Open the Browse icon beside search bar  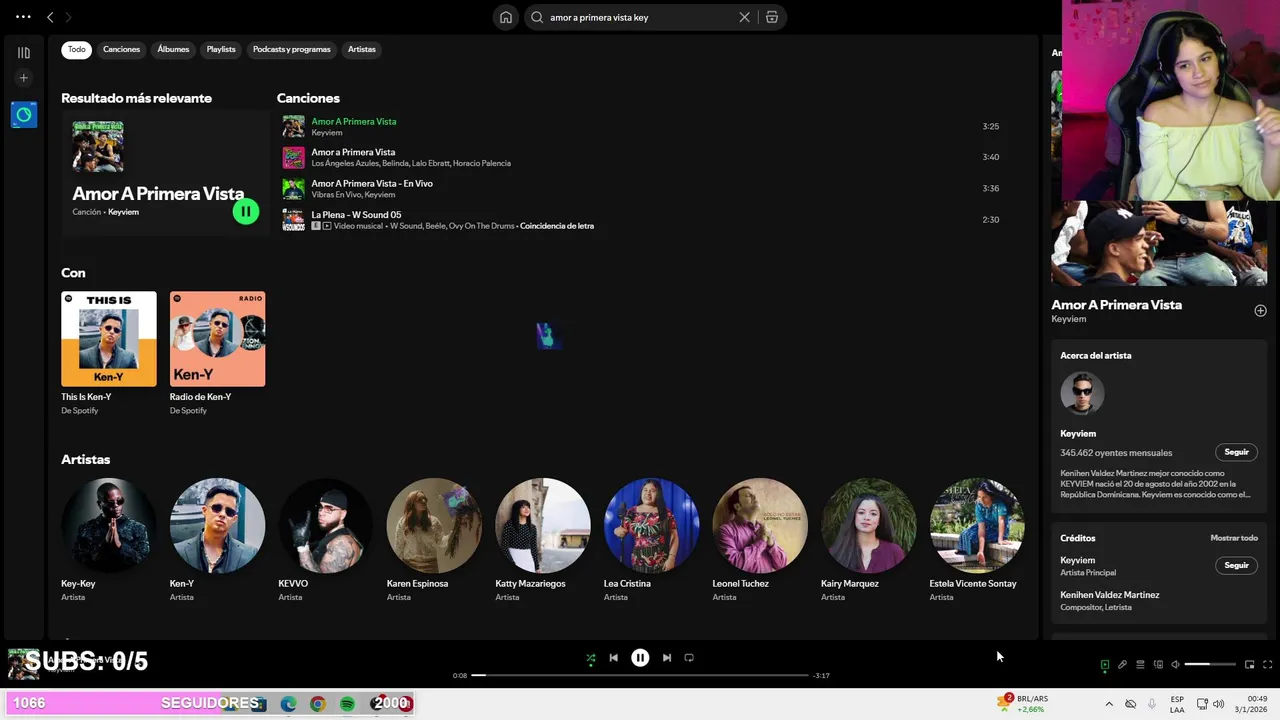[772, 17]
